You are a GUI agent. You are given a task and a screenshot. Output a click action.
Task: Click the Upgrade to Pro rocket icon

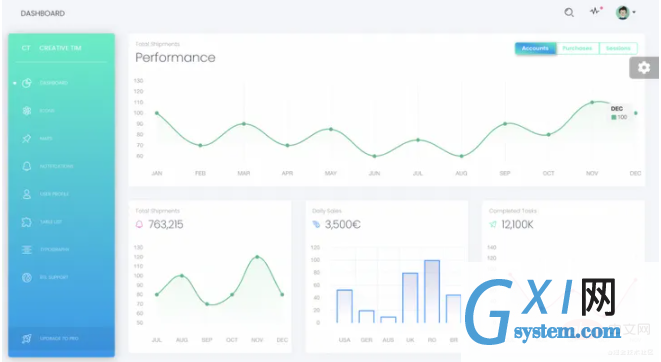(x=27, y=338)
